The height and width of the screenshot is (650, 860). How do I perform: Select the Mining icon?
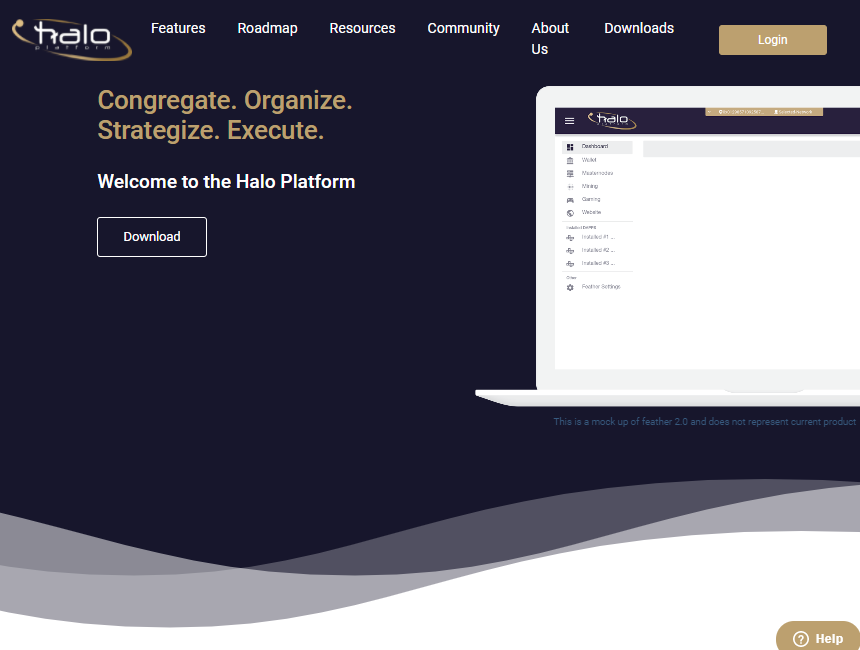click(570, 186)
